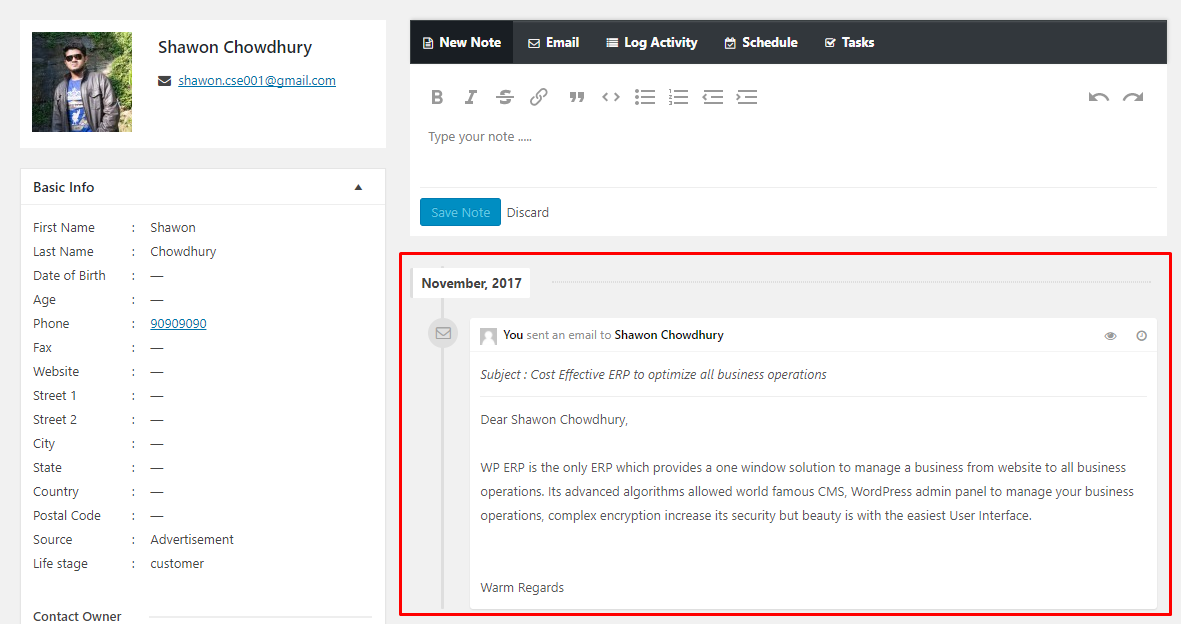Viewport: 1181px width, 624px height.
Task: Switch to the Log Activity tab
Action: point(652,42)
